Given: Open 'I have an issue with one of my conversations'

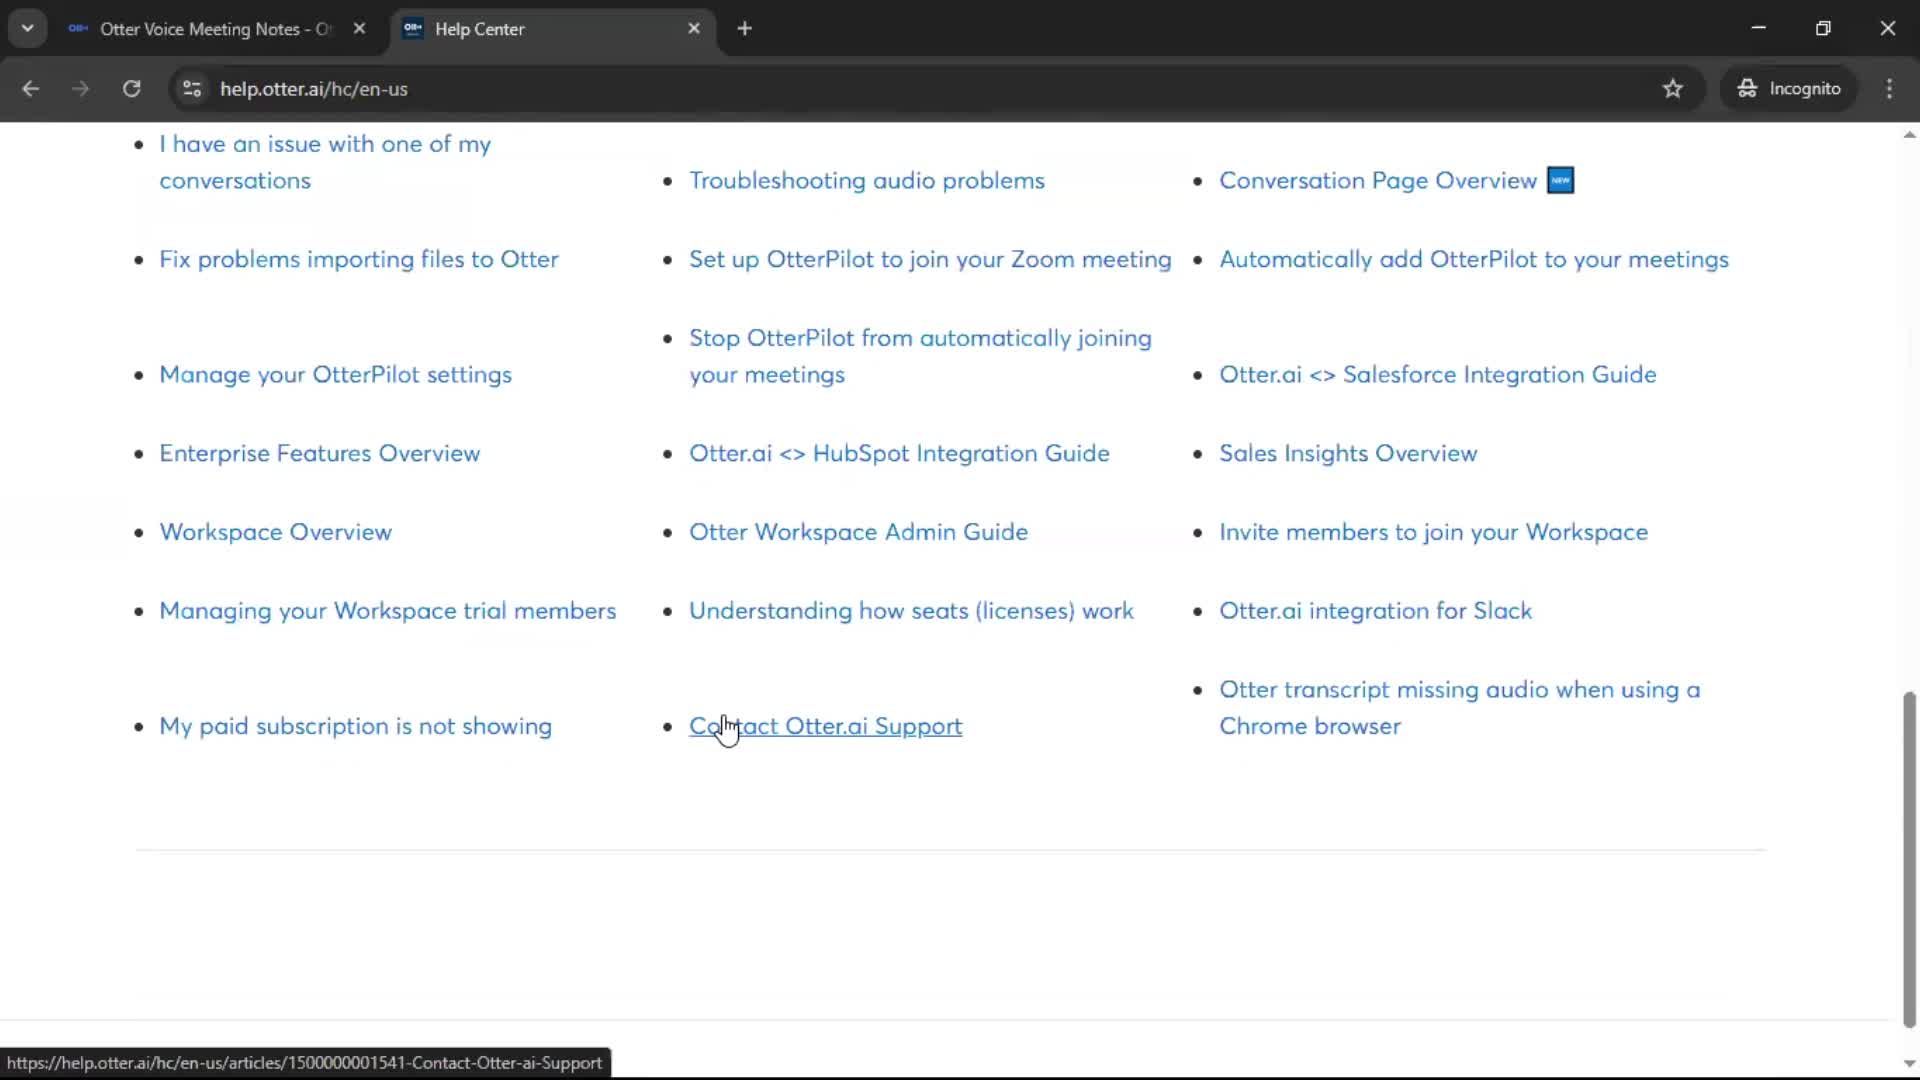Looking at the screenshot, I should pyautogui.click(x=325, y=162).
